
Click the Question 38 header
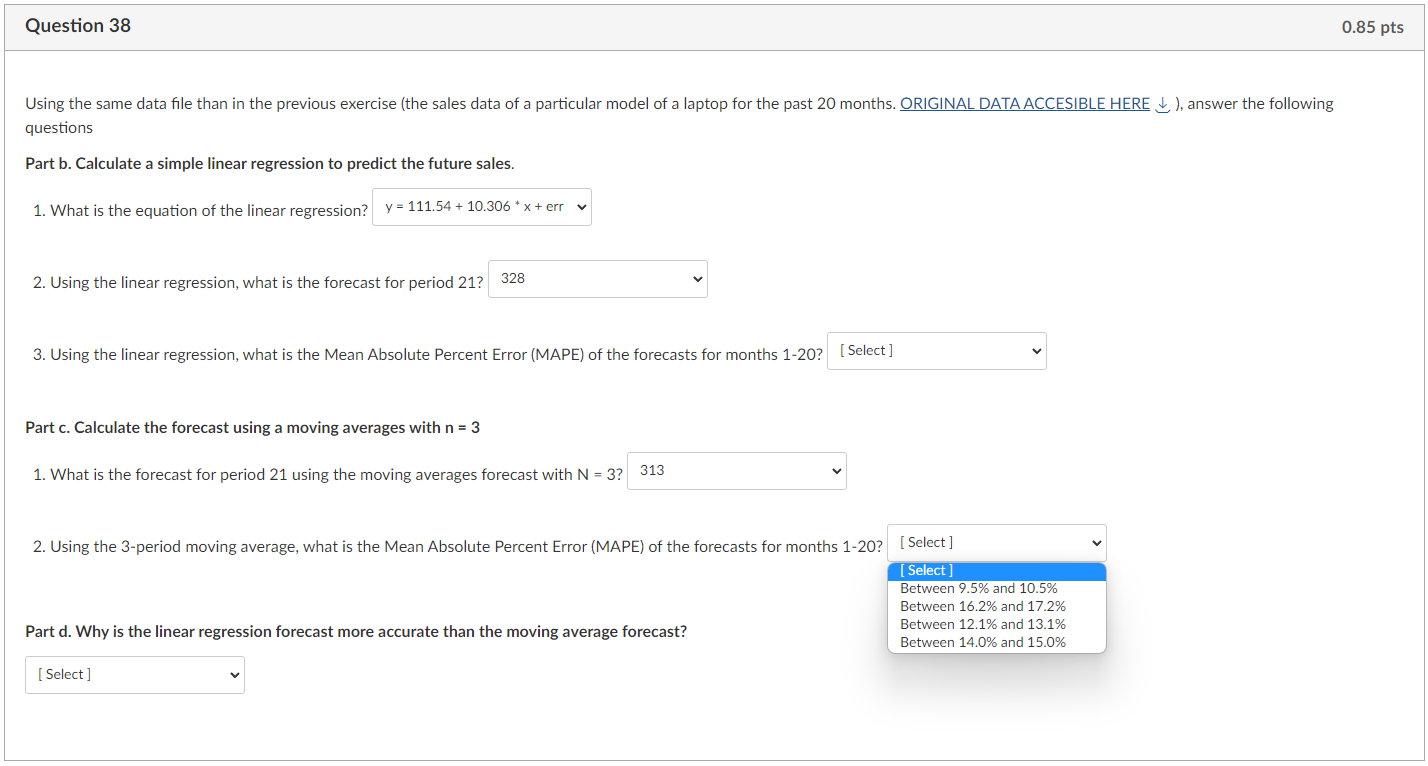(78, 26)
